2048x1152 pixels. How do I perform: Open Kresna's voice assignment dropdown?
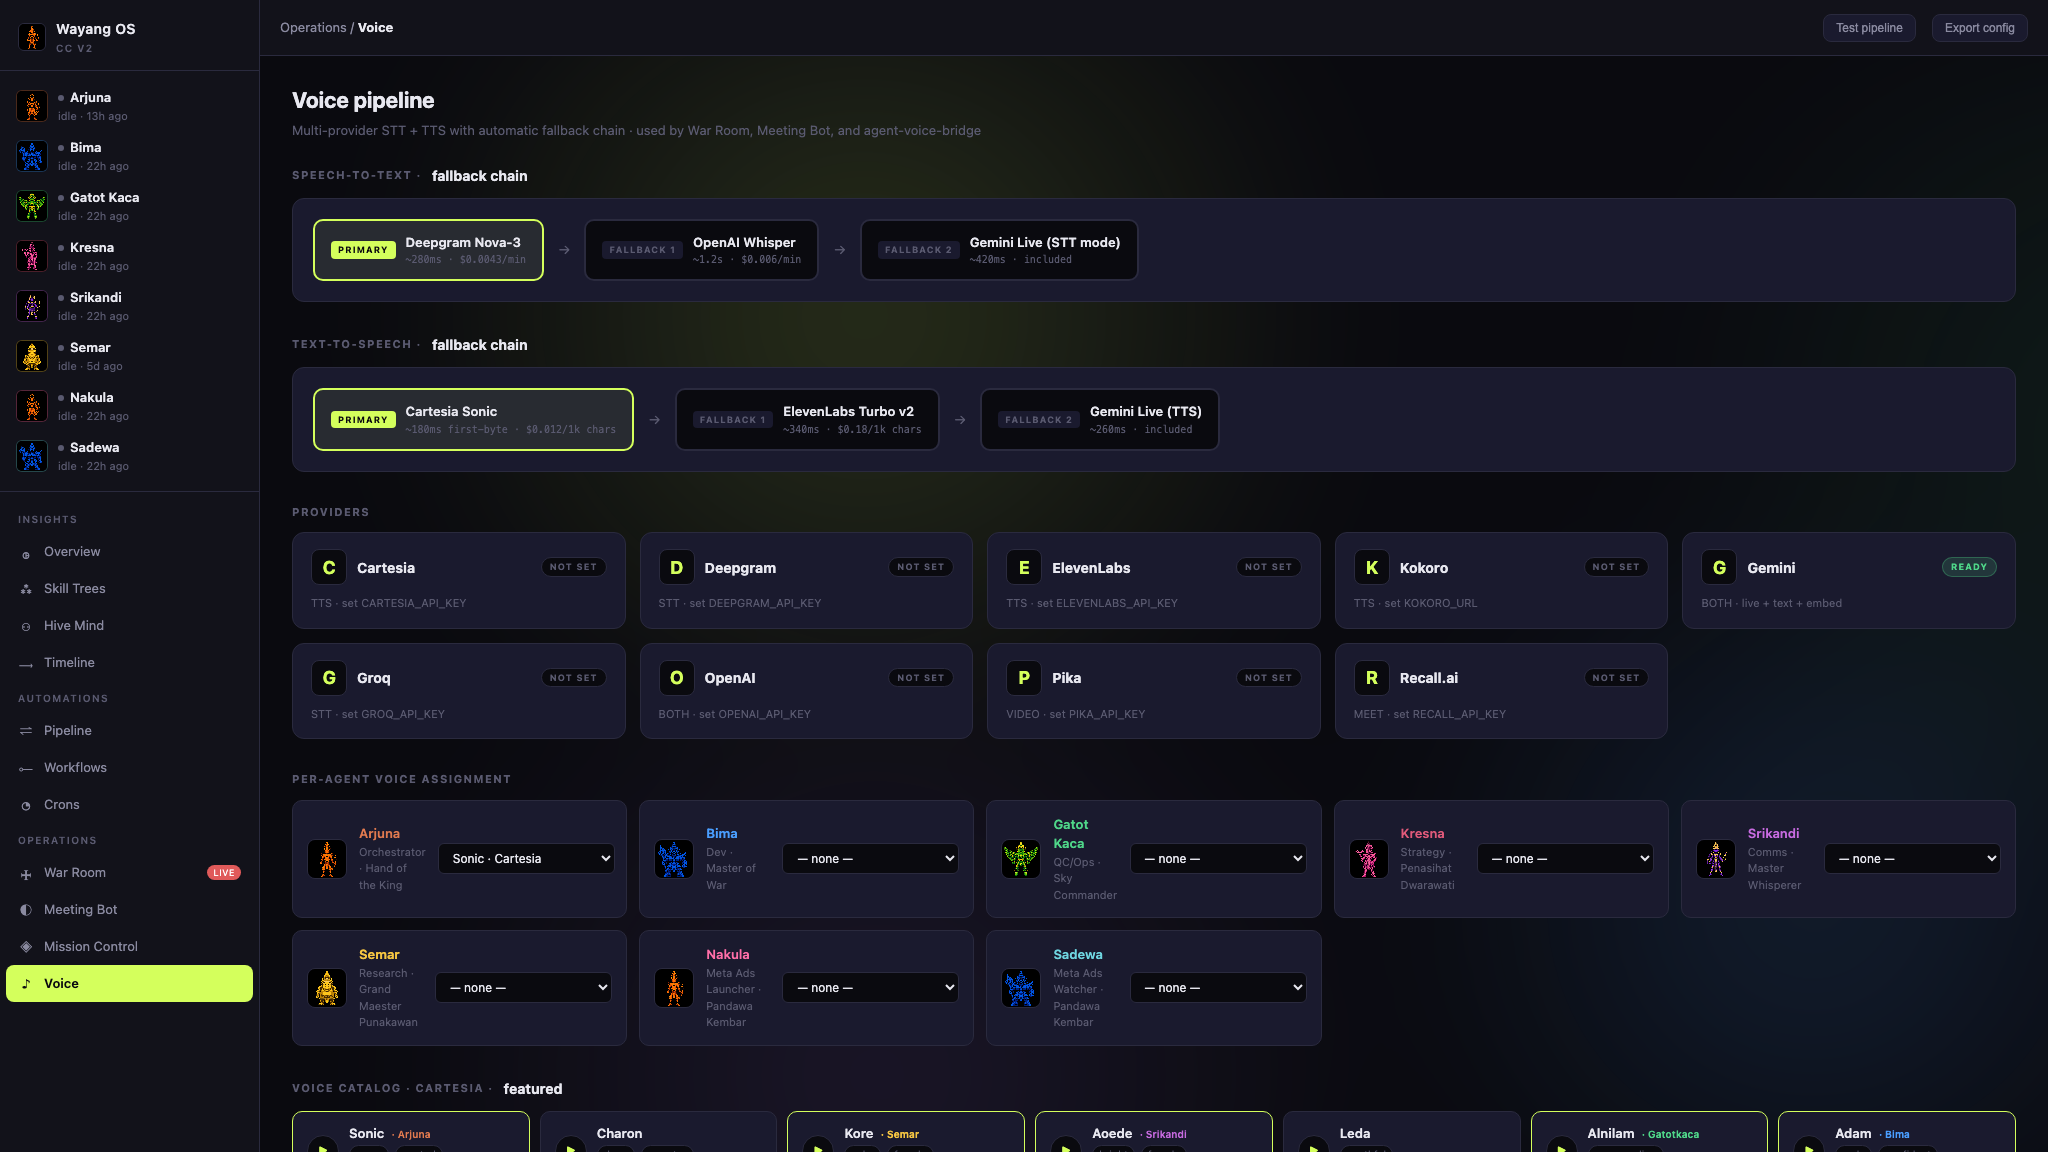[1565, 859]
